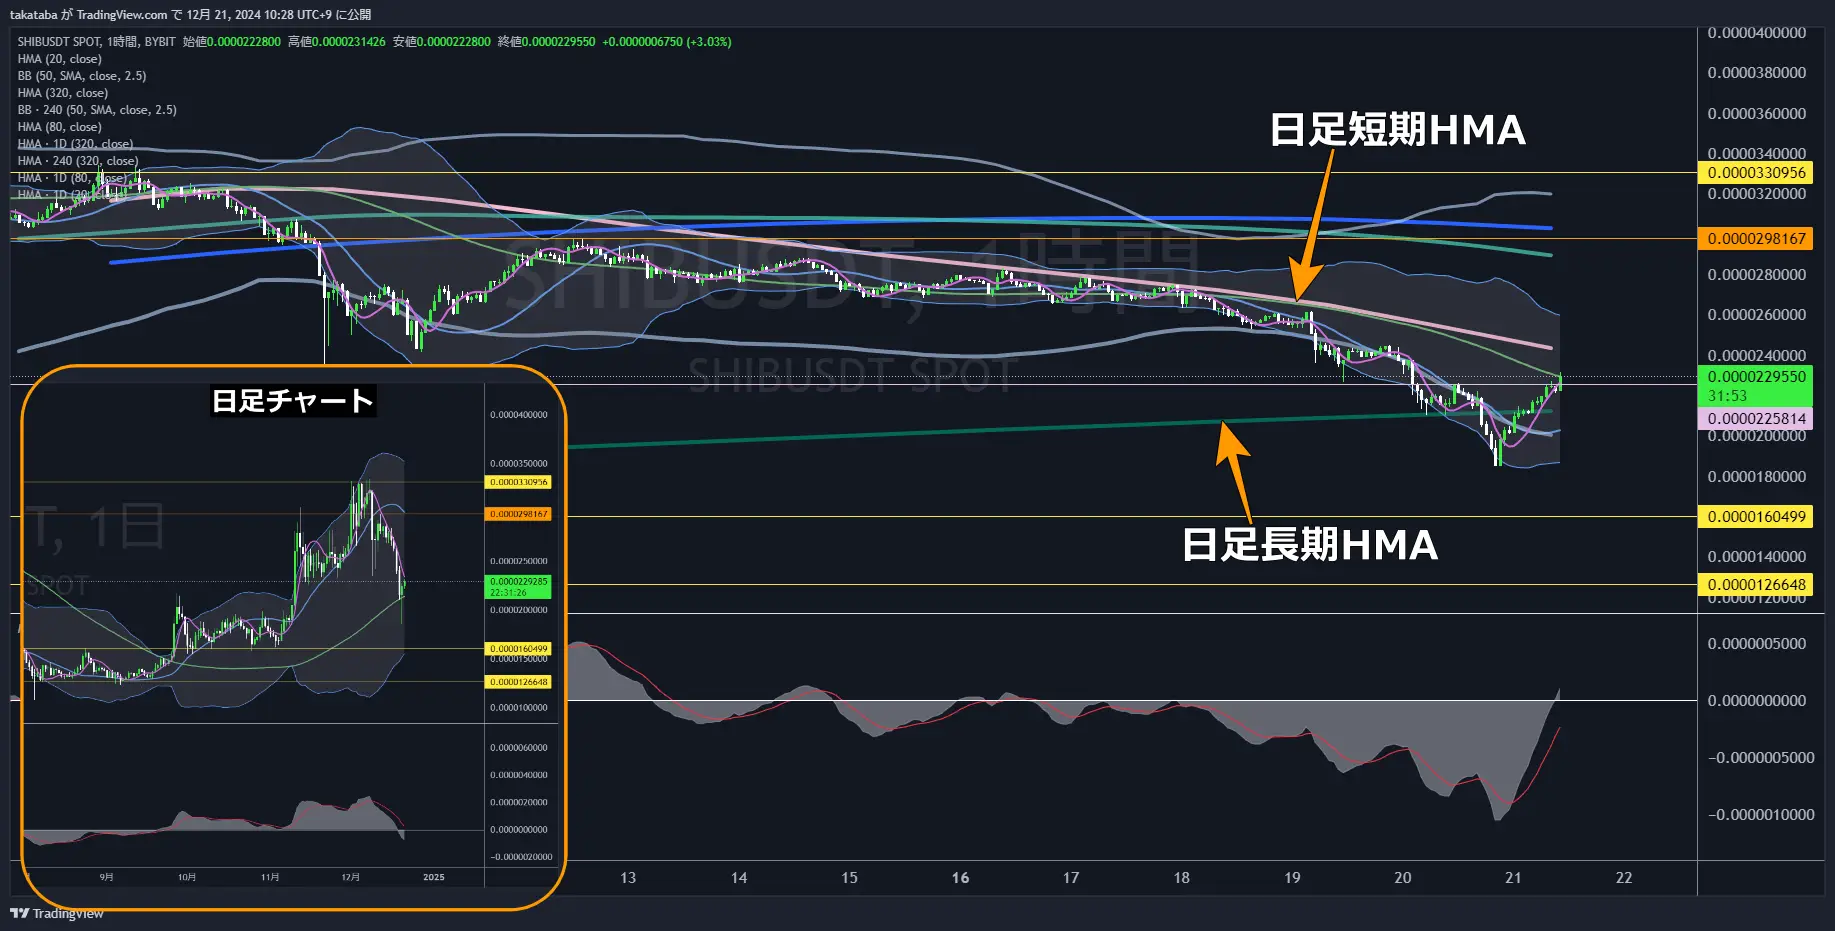Screen dimensions: 1835x931
Task: Click the −0.0000005000 oscillator scale tick
Action: pyautogui.click(x=1761, y=758)
